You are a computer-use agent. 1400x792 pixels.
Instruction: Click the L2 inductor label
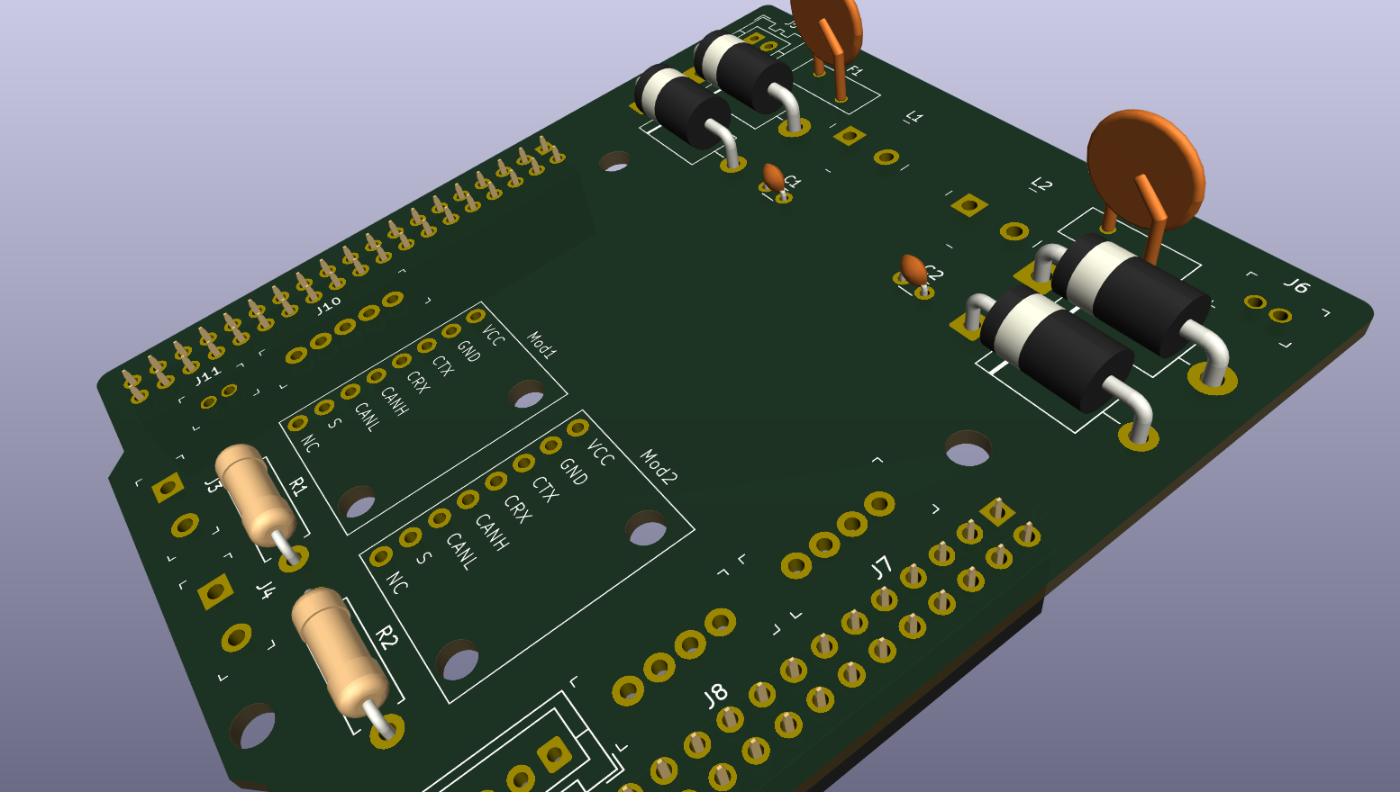1042,184
